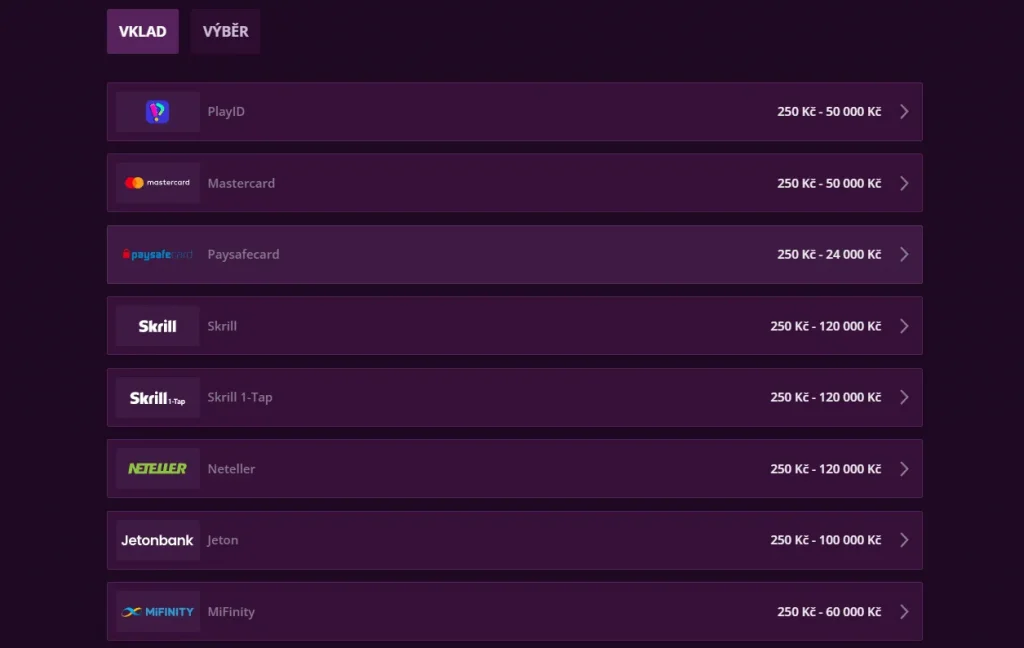Click the Paysafecard logo icon
This screenshot has height=648, width=1024.
pos(157,255)
